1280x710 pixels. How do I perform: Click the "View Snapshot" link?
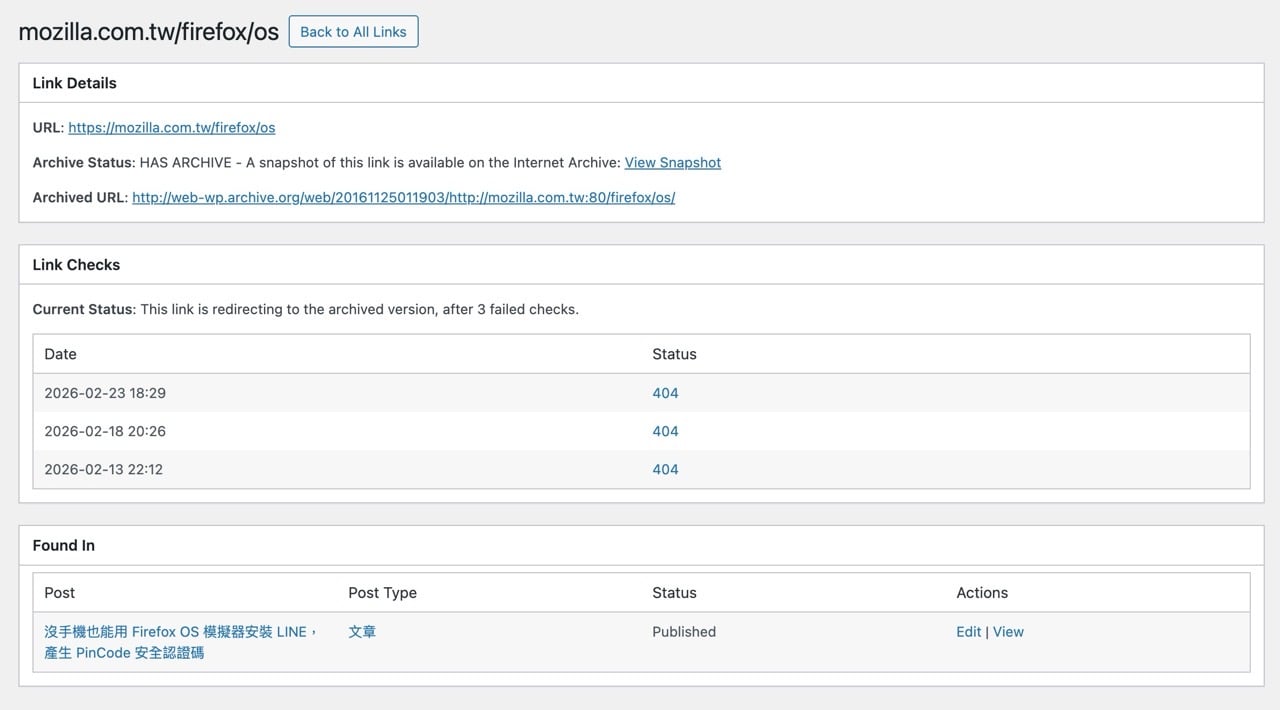coord(672,162)
